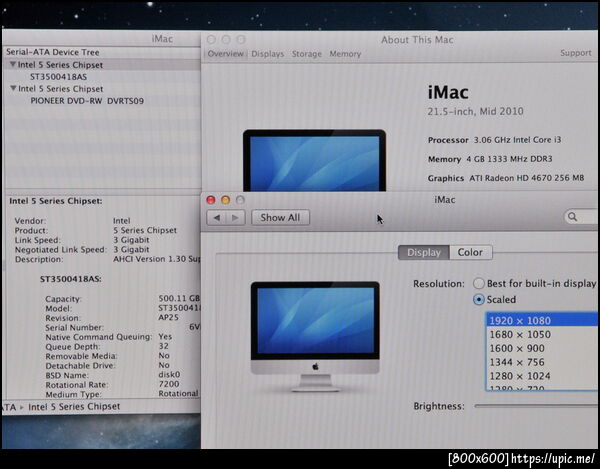This screenshot has width=600, height=469.
Task: Collapse the chipset containing PIONEER DVD-RW
Action: [x=13, y=88]
